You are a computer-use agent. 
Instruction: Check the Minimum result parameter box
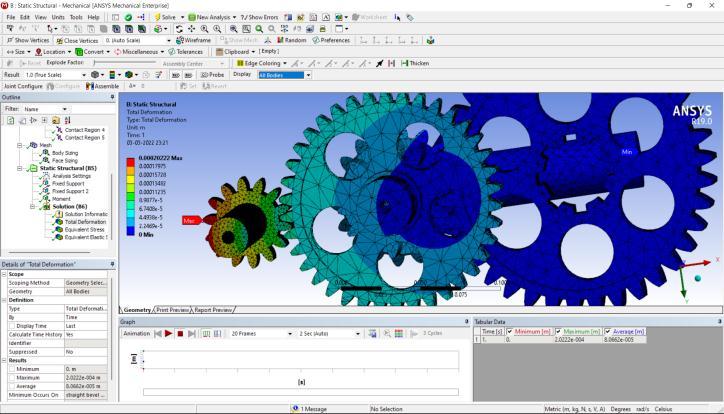(12, 369)
